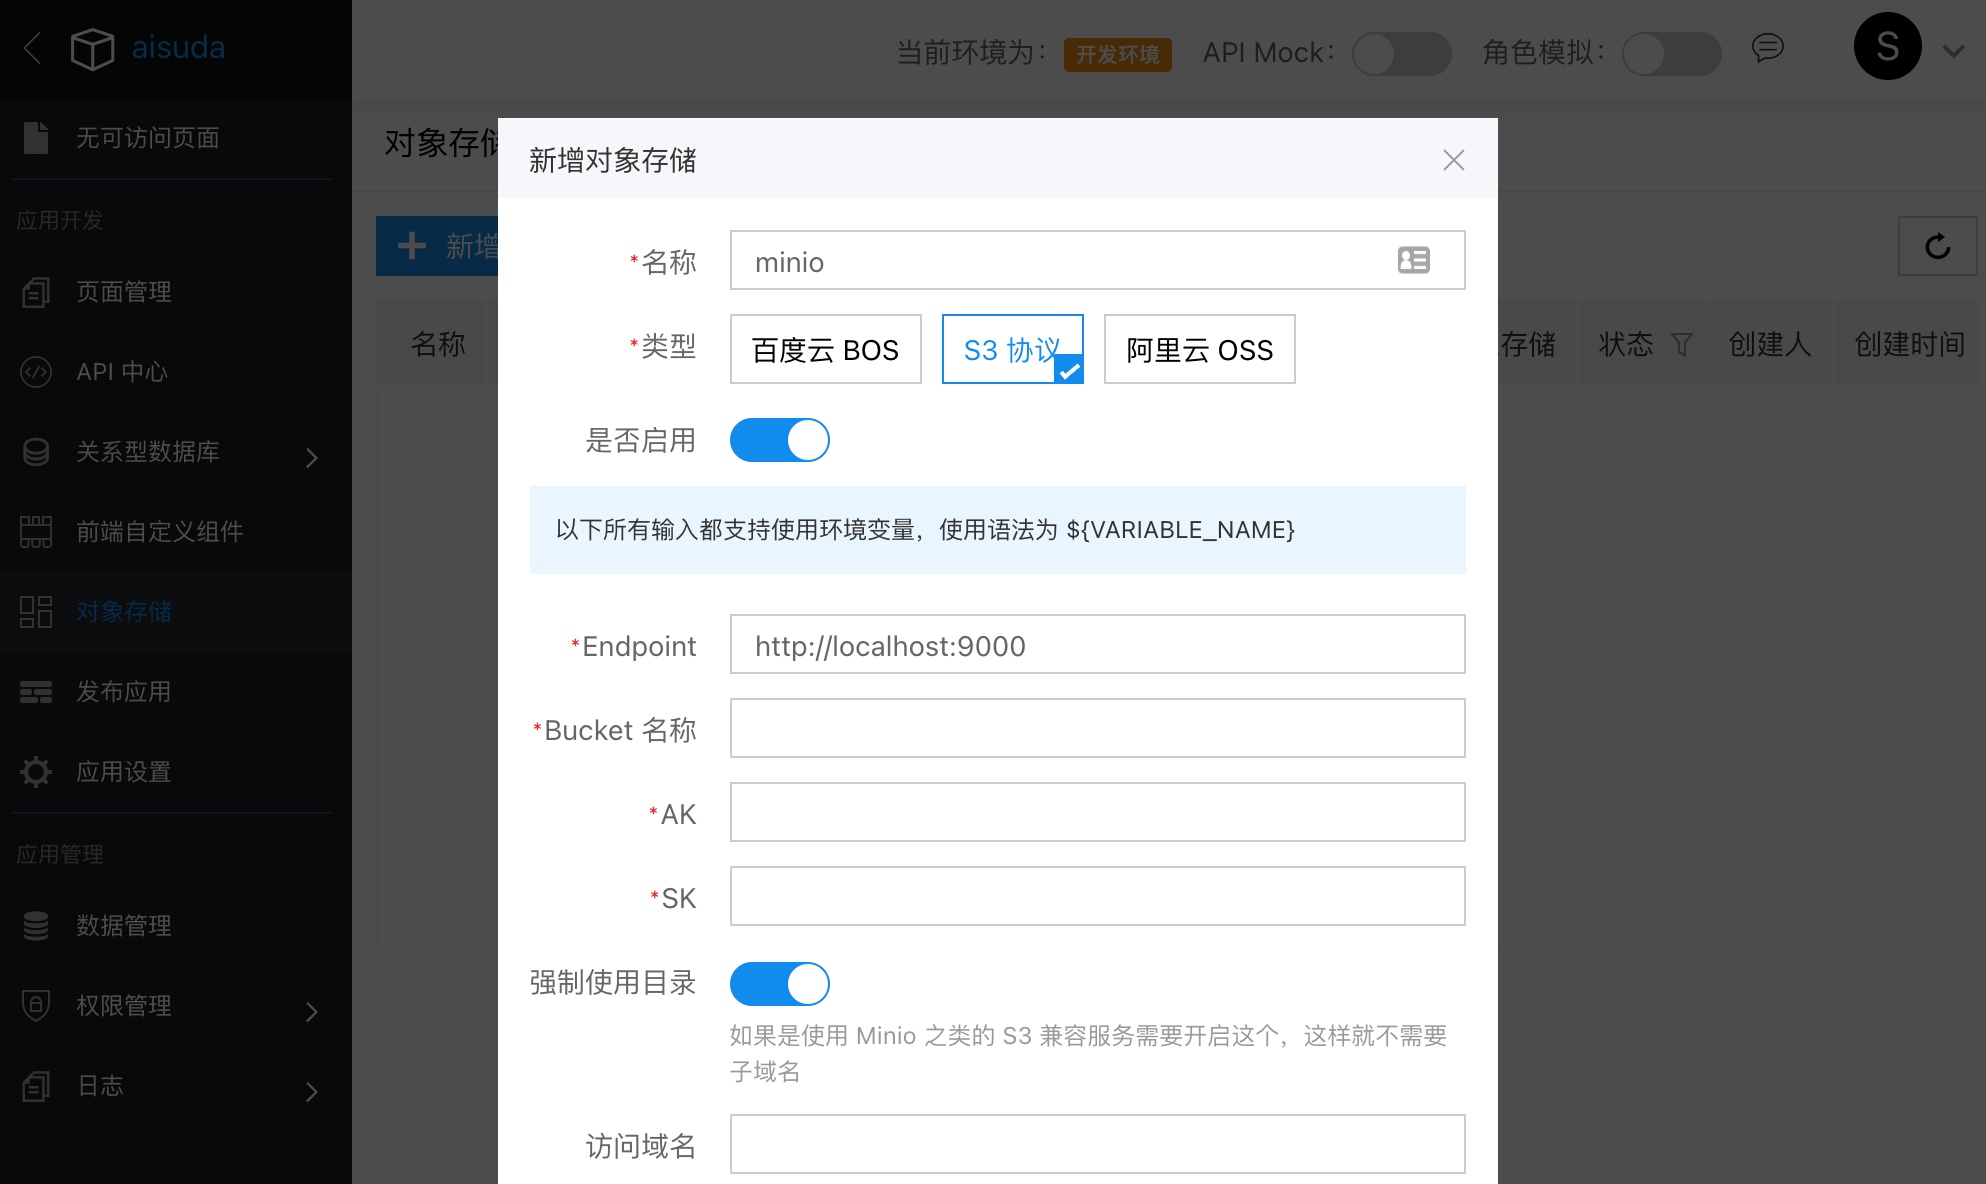The height and width of the screenshot is (1184, 1986).
Task: Enable the API Mock toggle
Action: click(1401, 53)
